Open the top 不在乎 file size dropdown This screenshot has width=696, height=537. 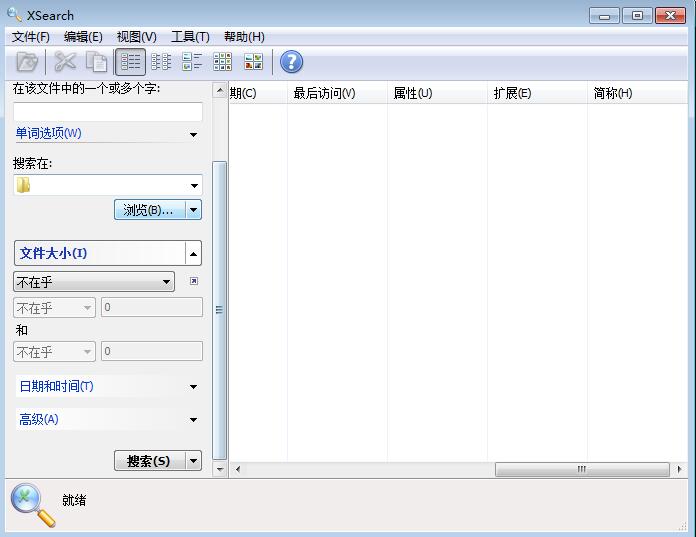94,281
